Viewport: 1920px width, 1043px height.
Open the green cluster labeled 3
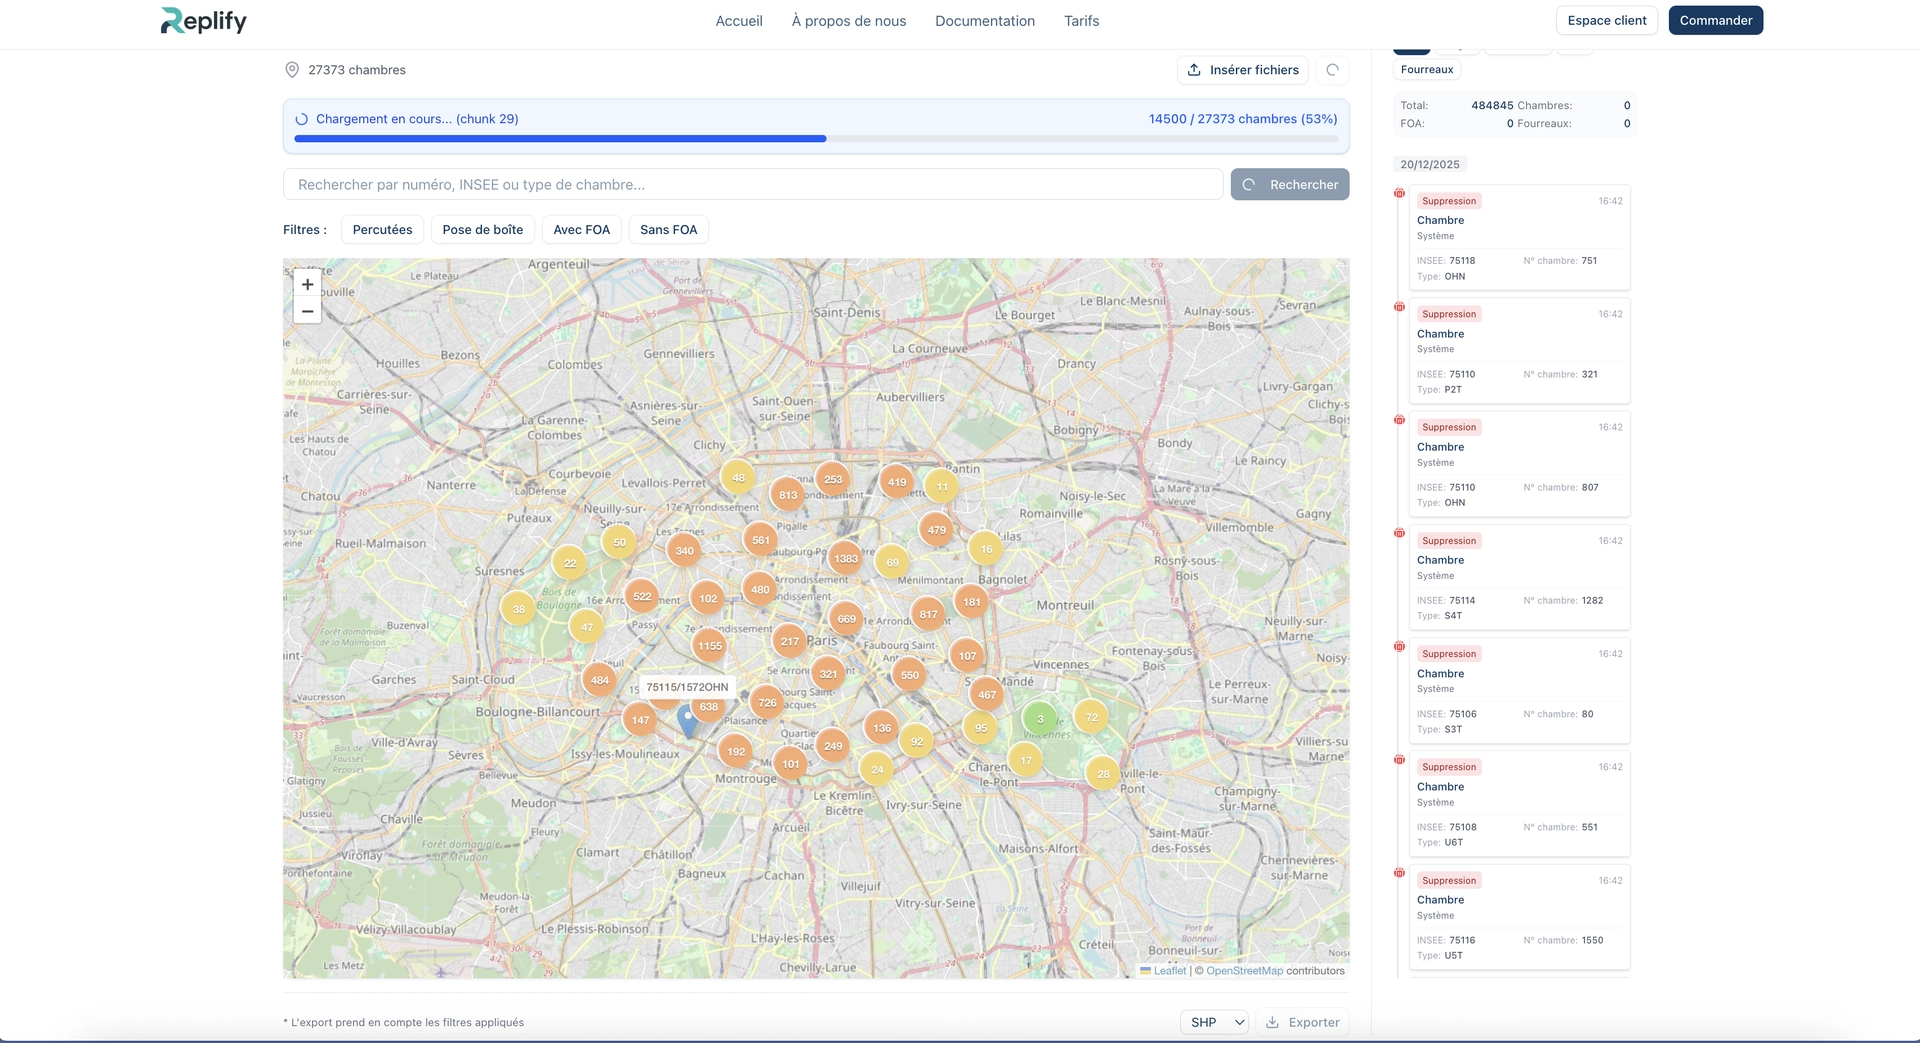coord(1040,719)
